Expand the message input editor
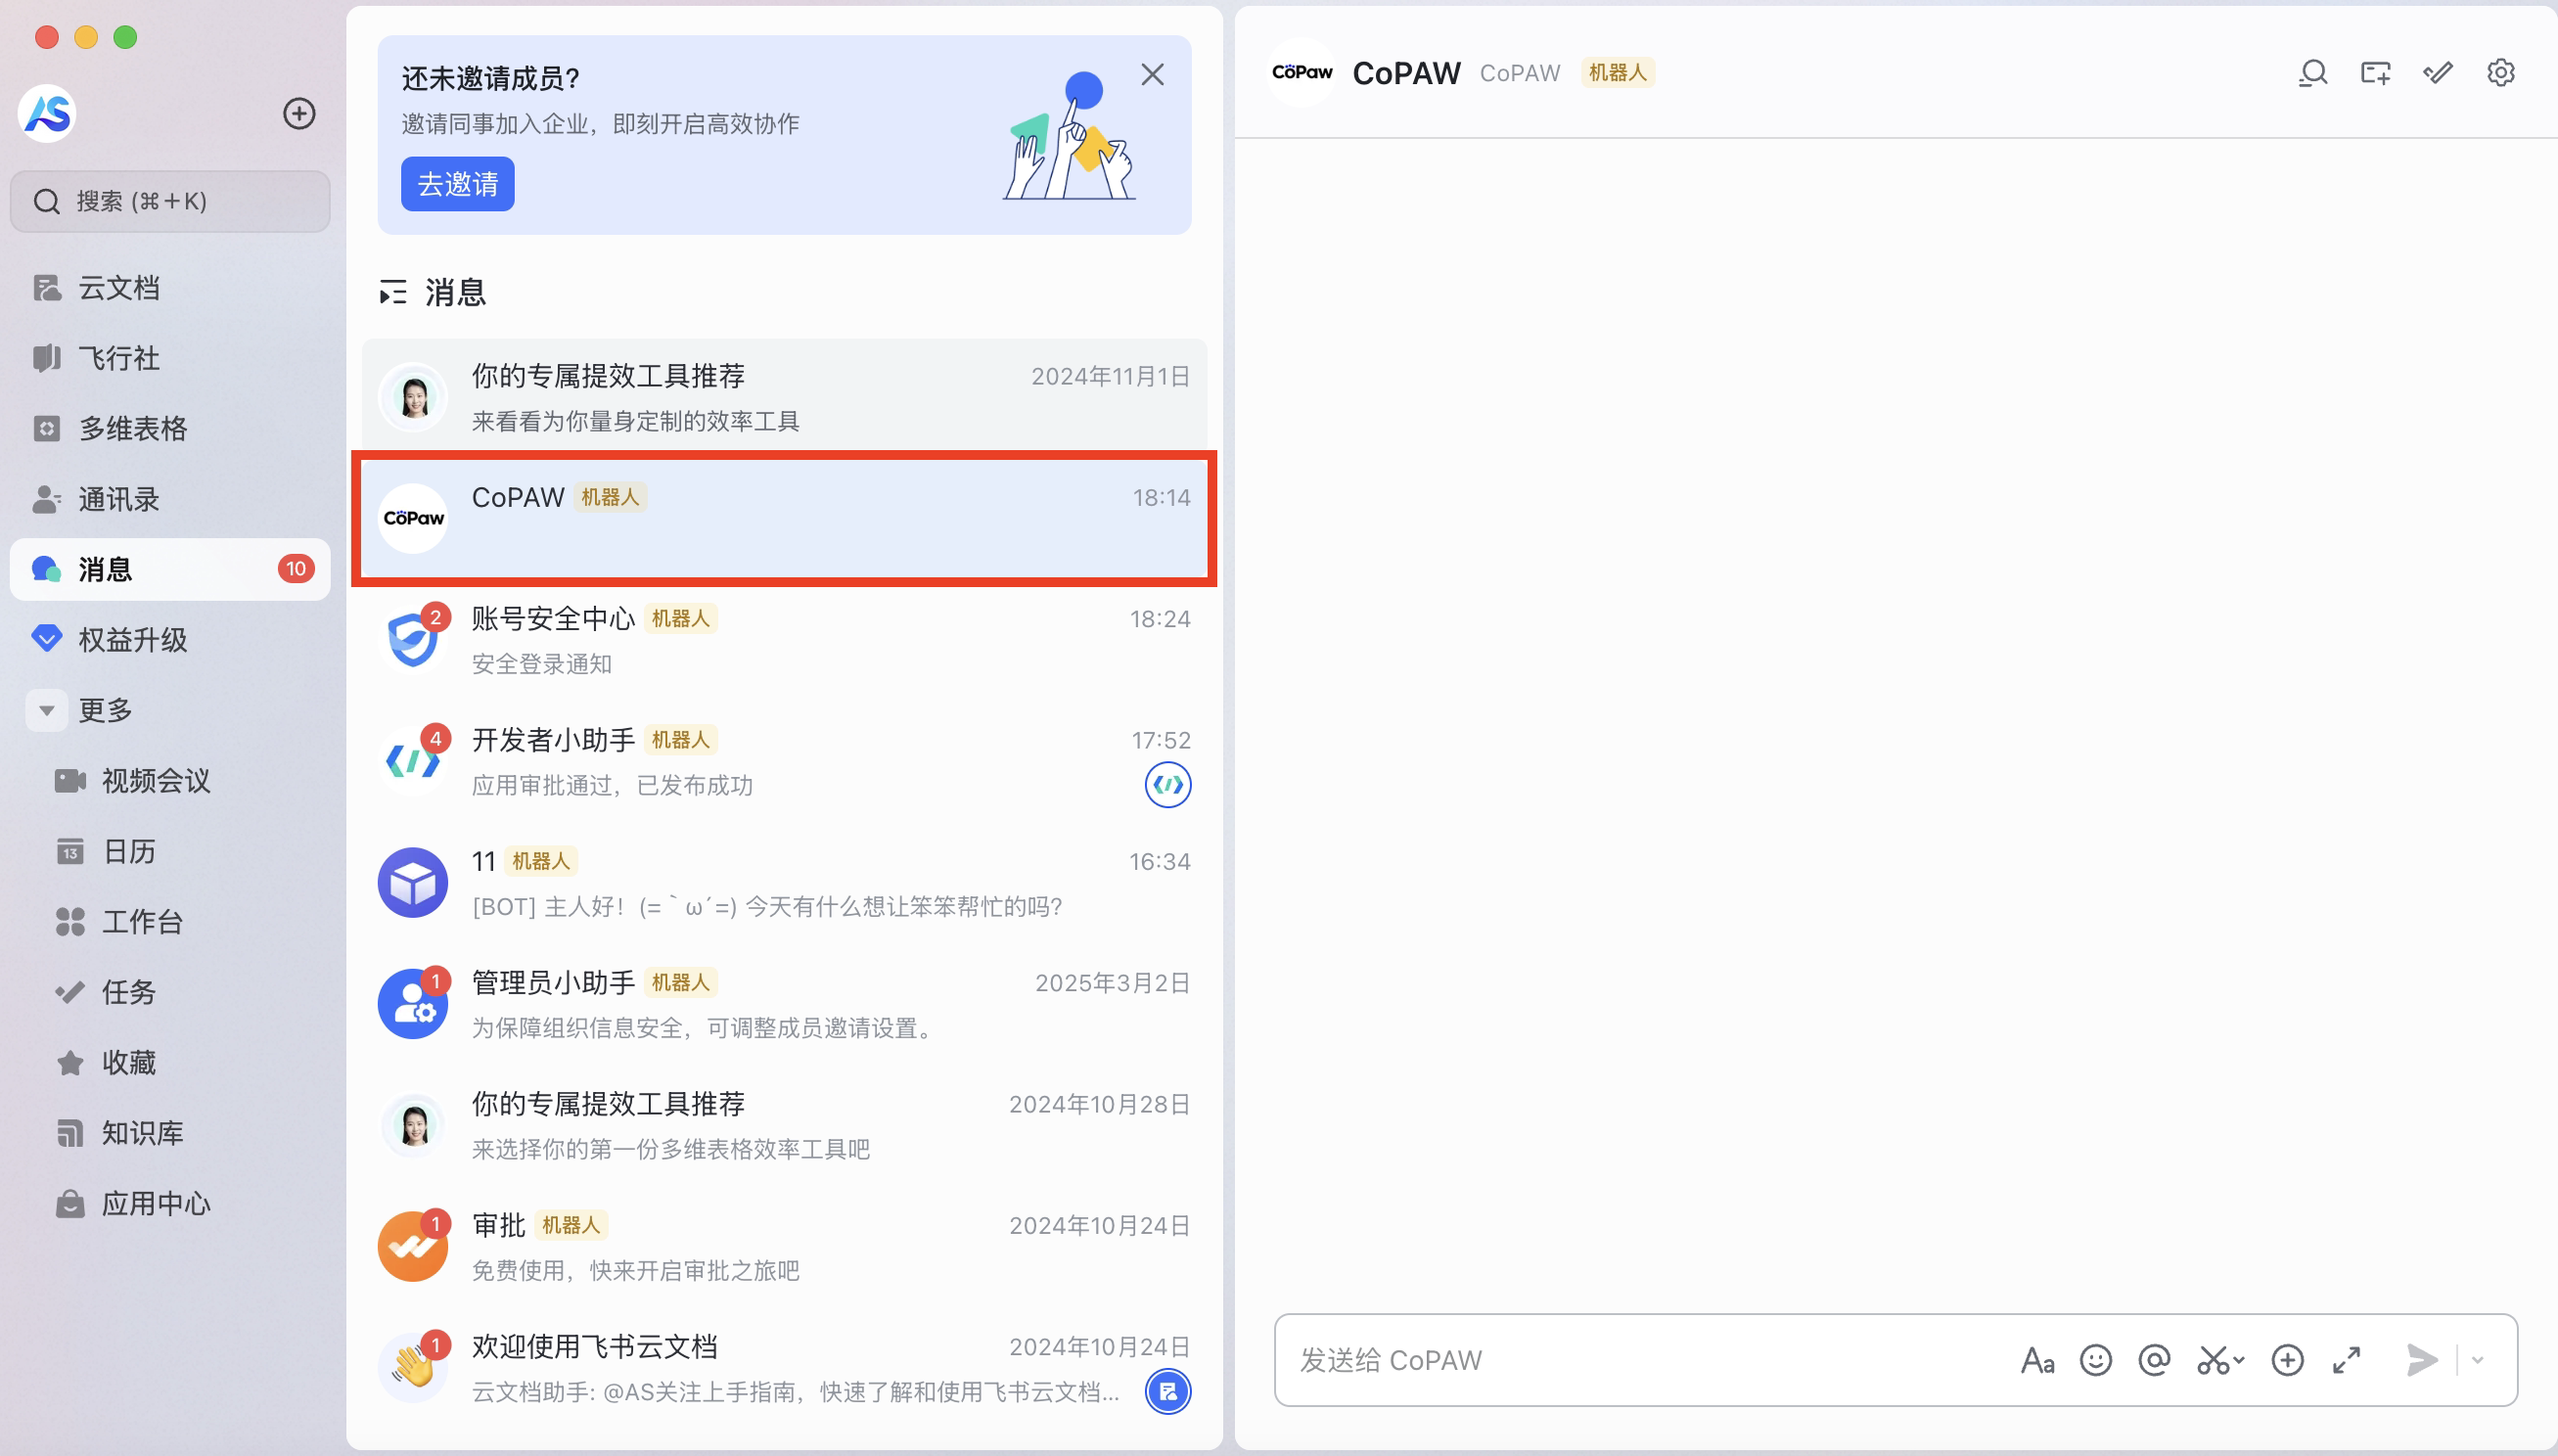 point(2346,1360)
